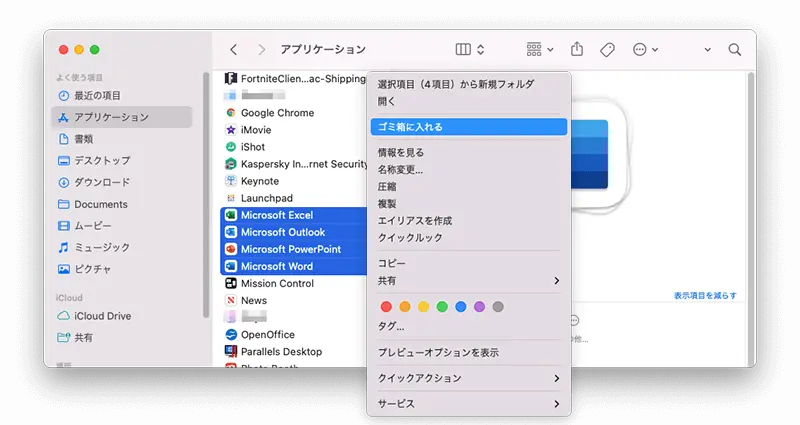Click the Share icon in toolbar
Screen dimensions: 800x425
(577, 49)
